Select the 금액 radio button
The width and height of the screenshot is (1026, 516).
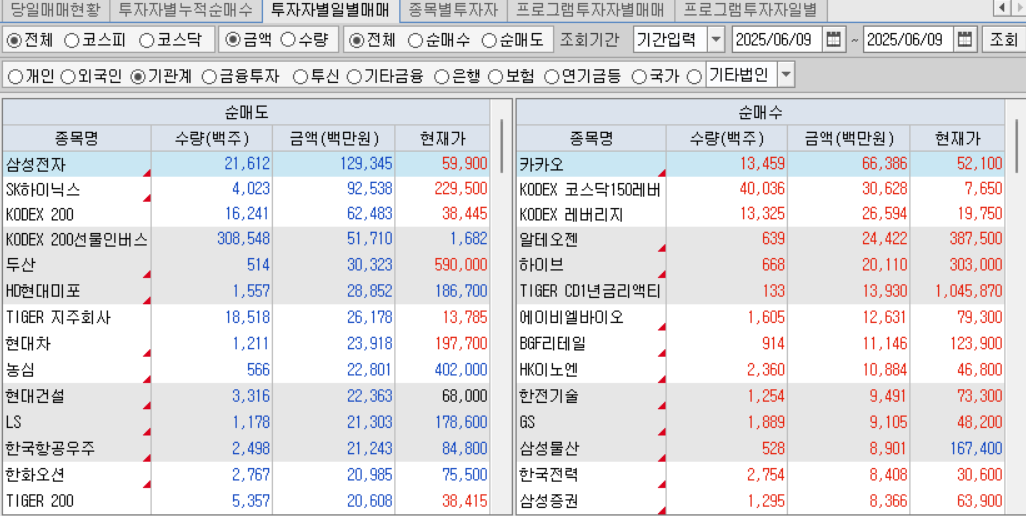tap(232, 41)
